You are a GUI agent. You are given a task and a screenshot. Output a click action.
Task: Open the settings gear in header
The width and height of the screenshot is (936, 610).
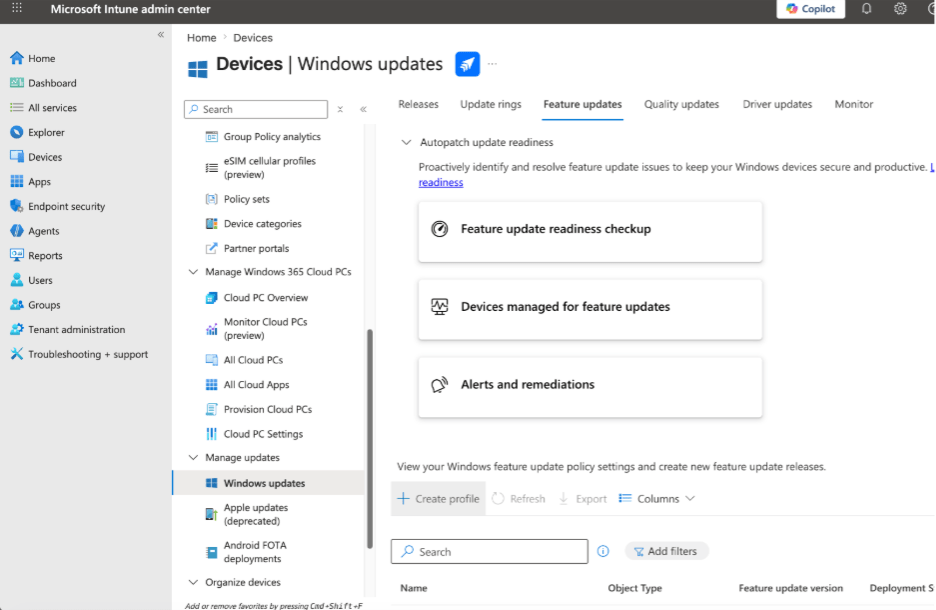[900, 9]
